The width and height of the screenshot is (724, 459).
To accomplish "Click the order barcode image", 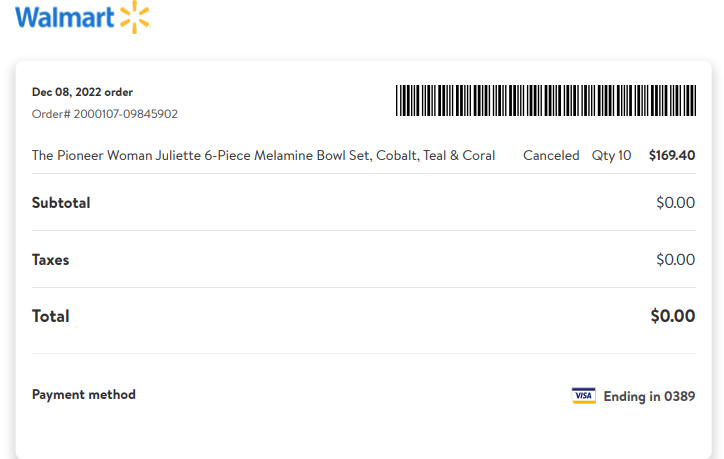I will 546,100.
